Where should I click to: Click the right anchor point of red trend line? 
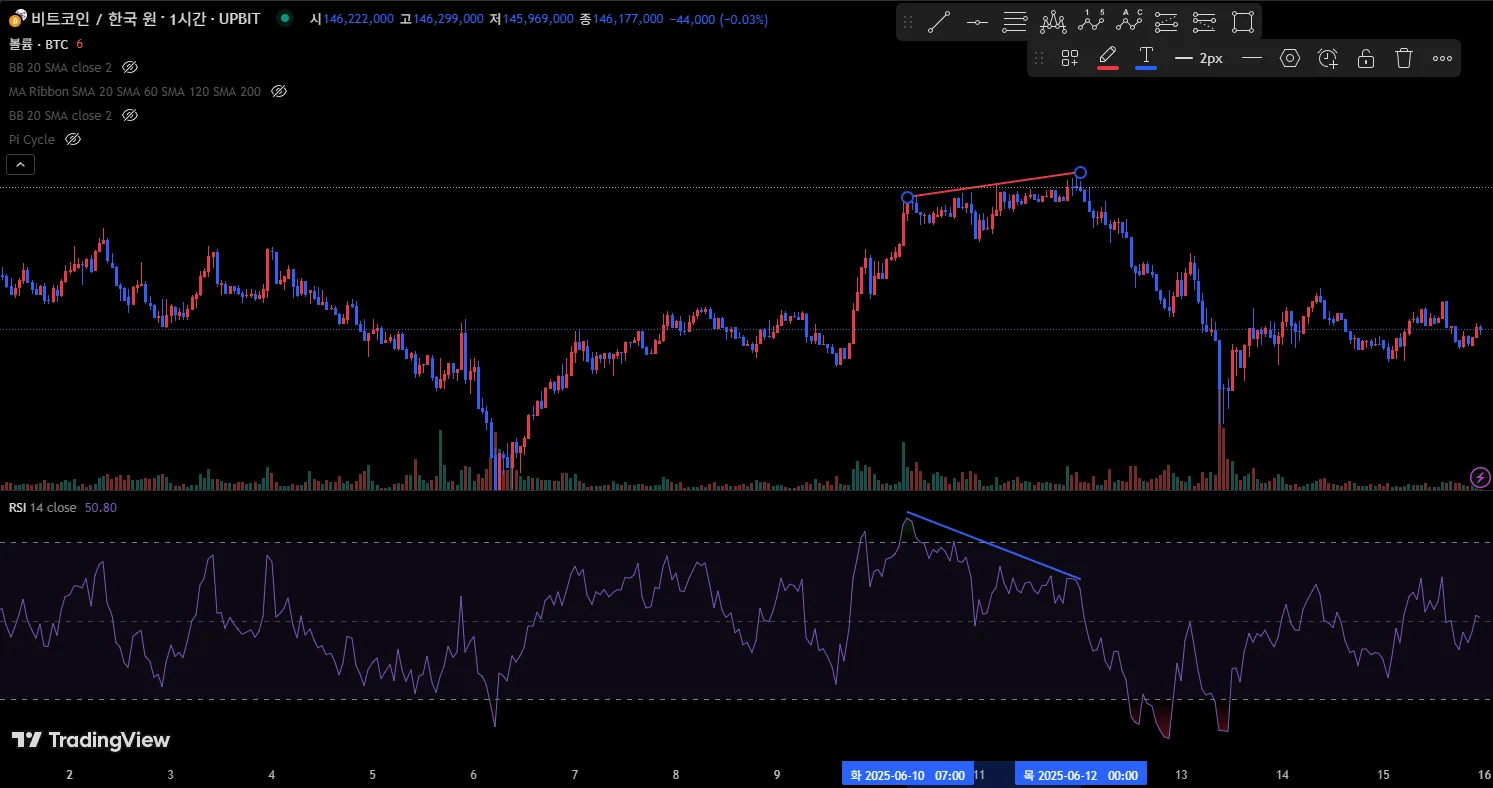pos(1080,172)
